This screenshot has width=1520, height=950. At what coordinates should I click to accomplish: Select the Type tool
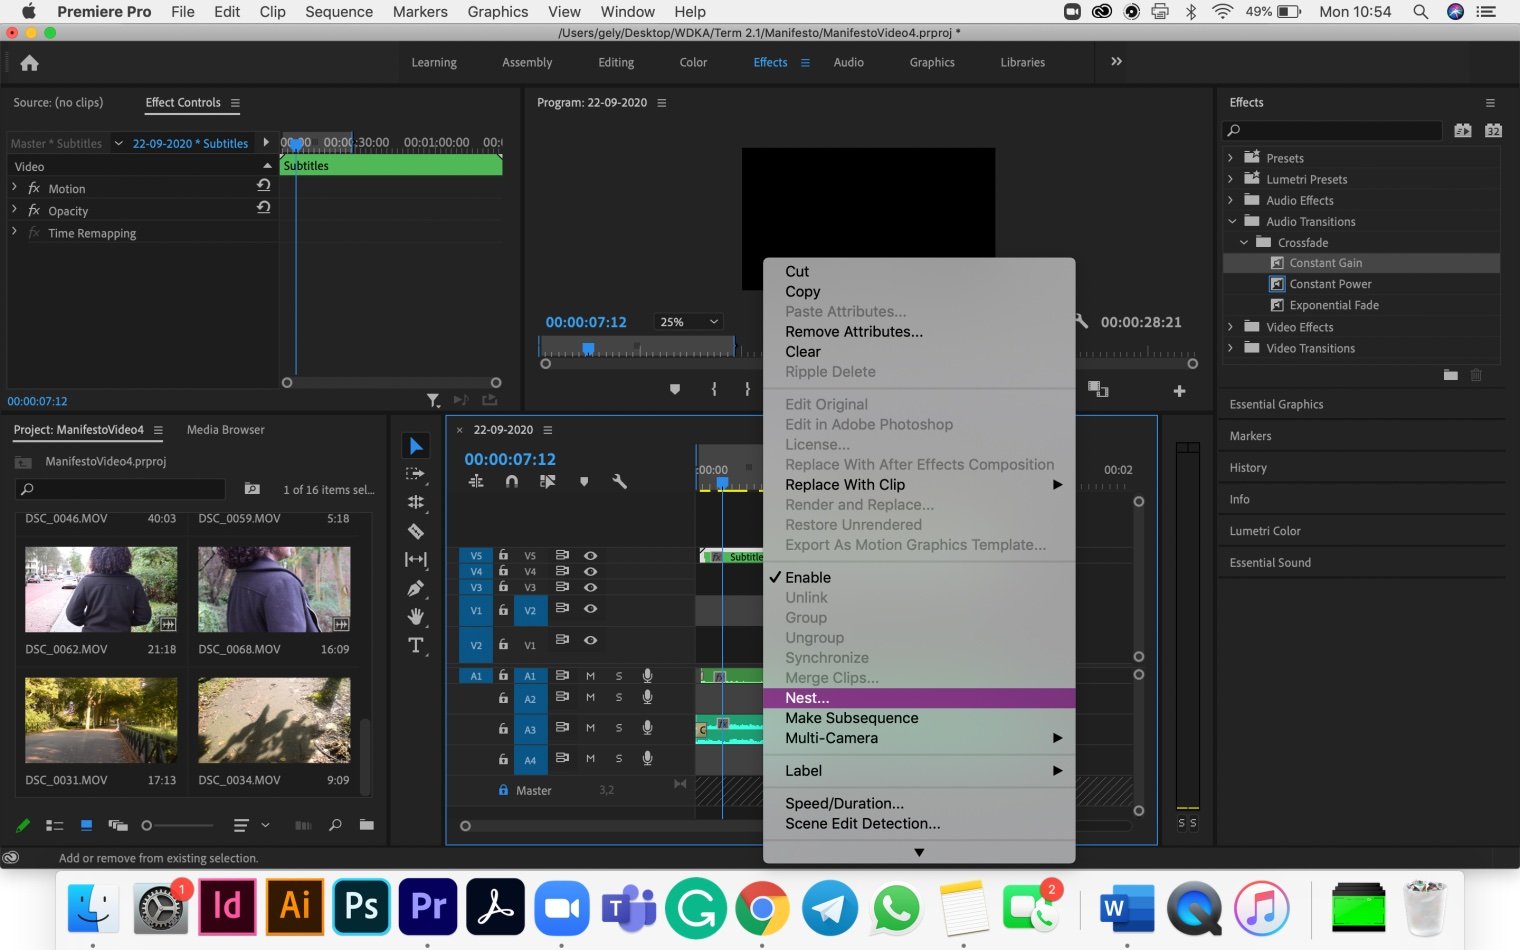(x=415, y=645)
